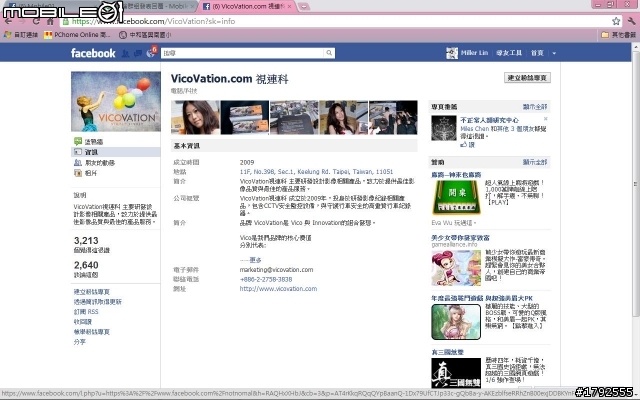
Task: Open http://www.vicovation.com website link
Action: [278, 289]
